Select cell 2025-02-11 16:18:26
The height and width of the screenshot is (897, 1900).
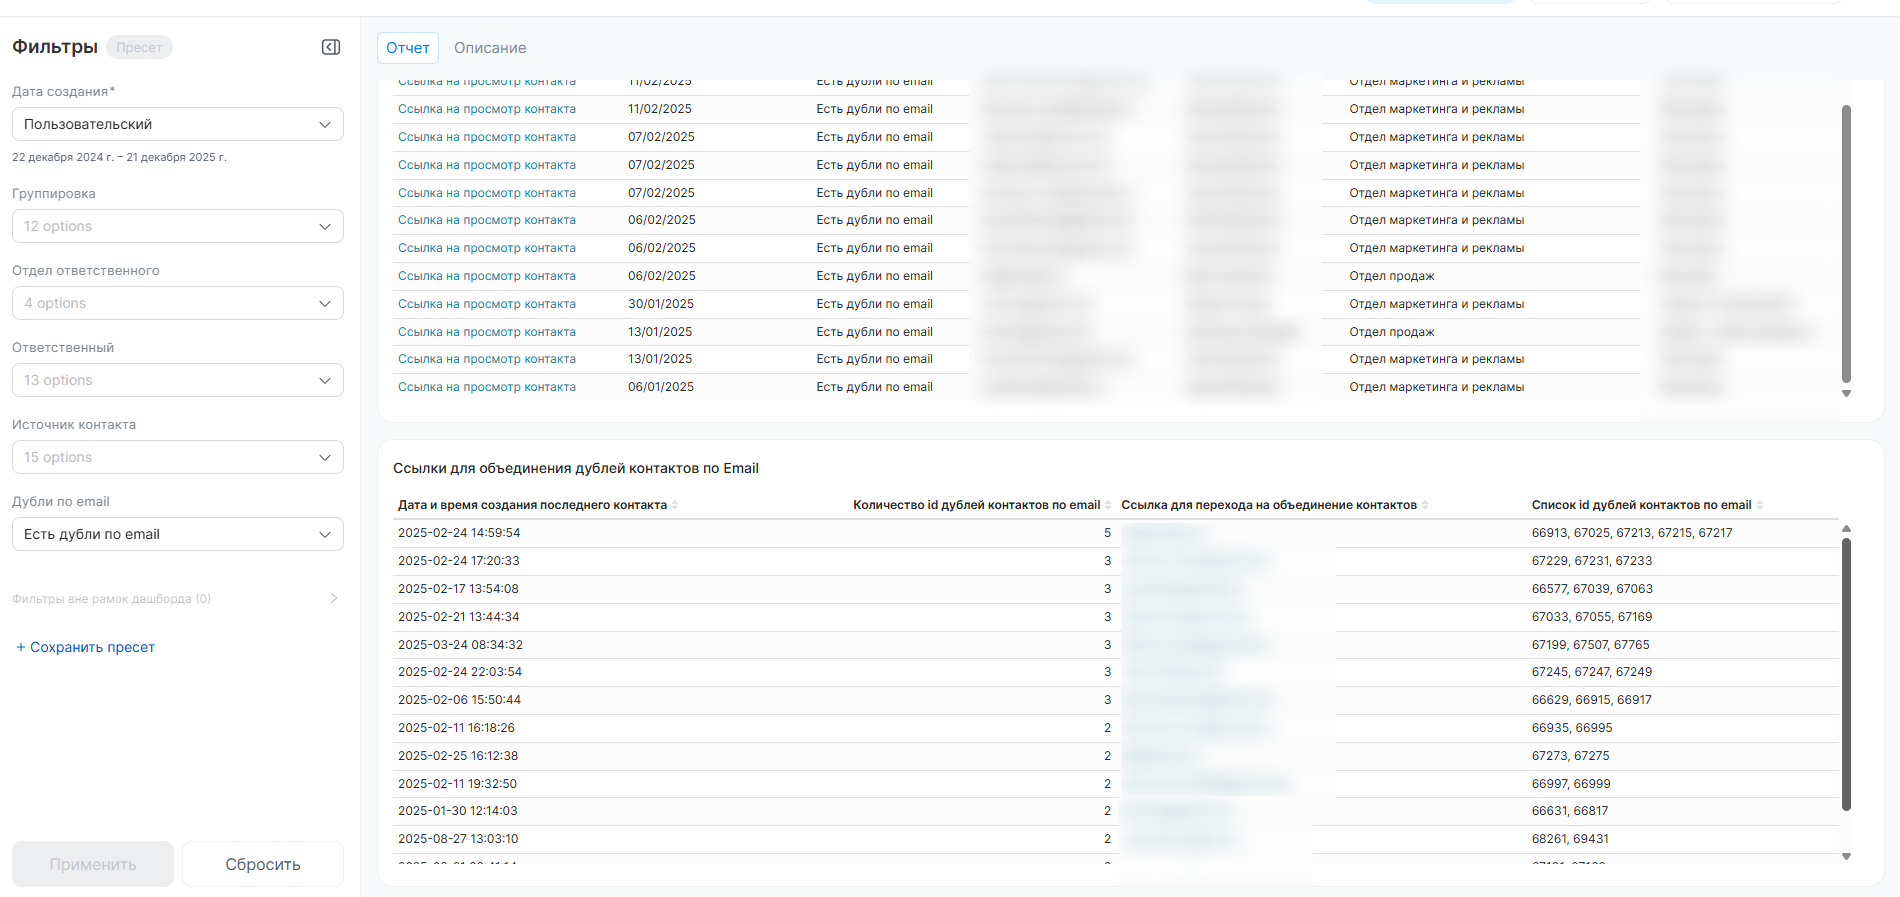456,728
